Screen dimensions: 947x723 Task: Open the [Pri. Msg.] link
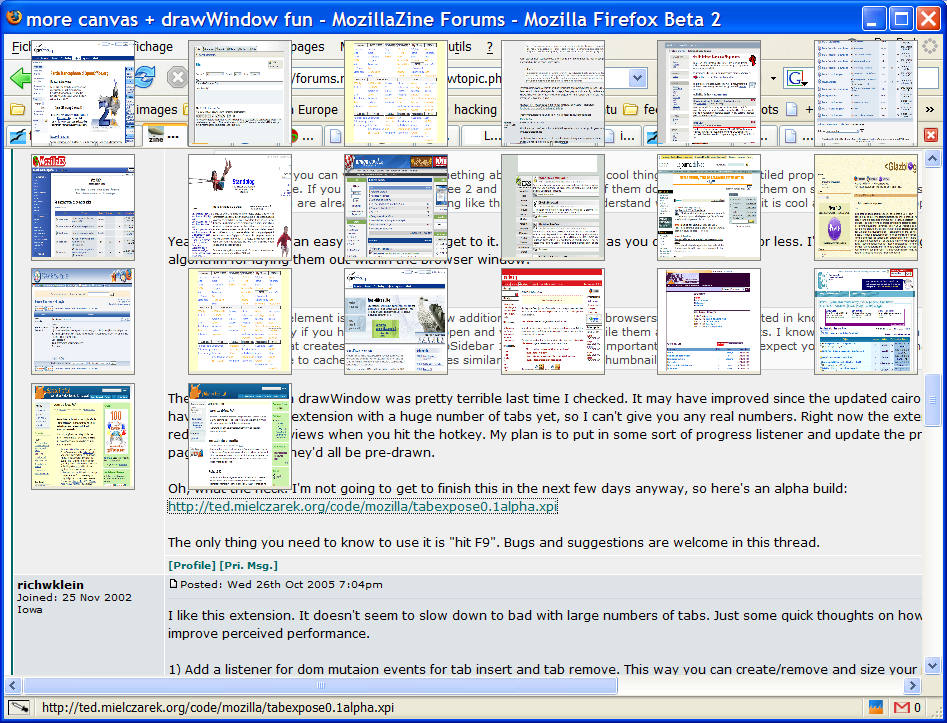249,565
